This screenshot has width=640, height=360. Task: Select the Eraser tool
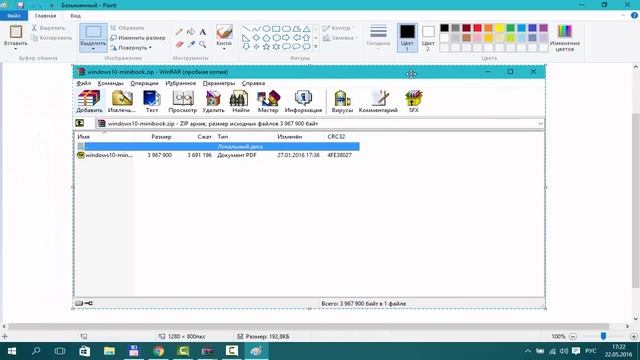[x=179, y=44]
